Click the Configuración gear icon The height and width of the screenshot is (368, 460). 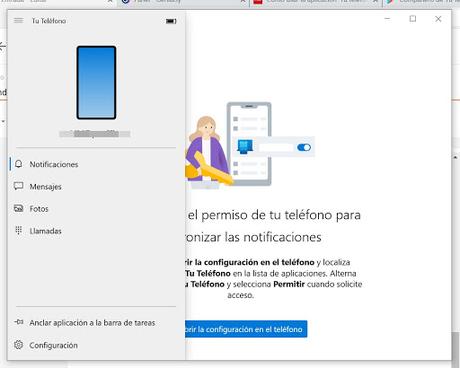(x=19, y=345)
